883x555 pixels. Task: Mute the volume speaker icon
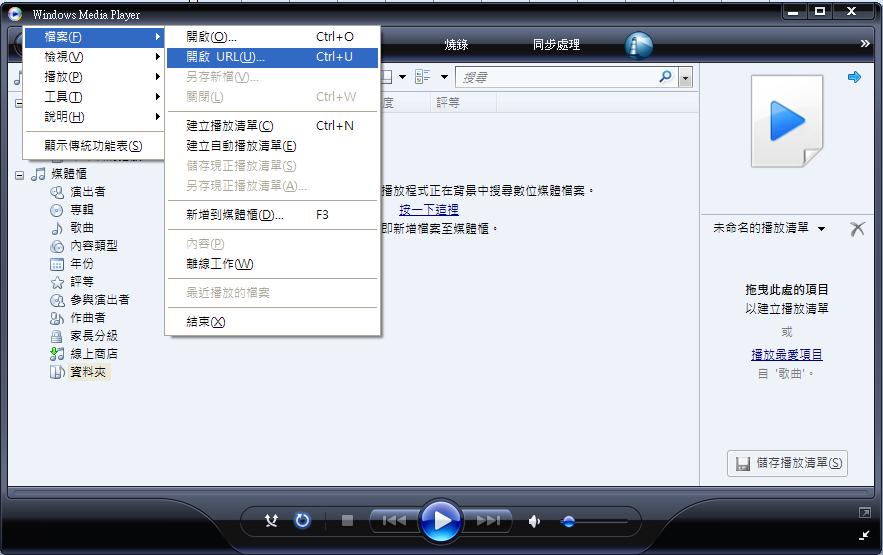point(534,522)
